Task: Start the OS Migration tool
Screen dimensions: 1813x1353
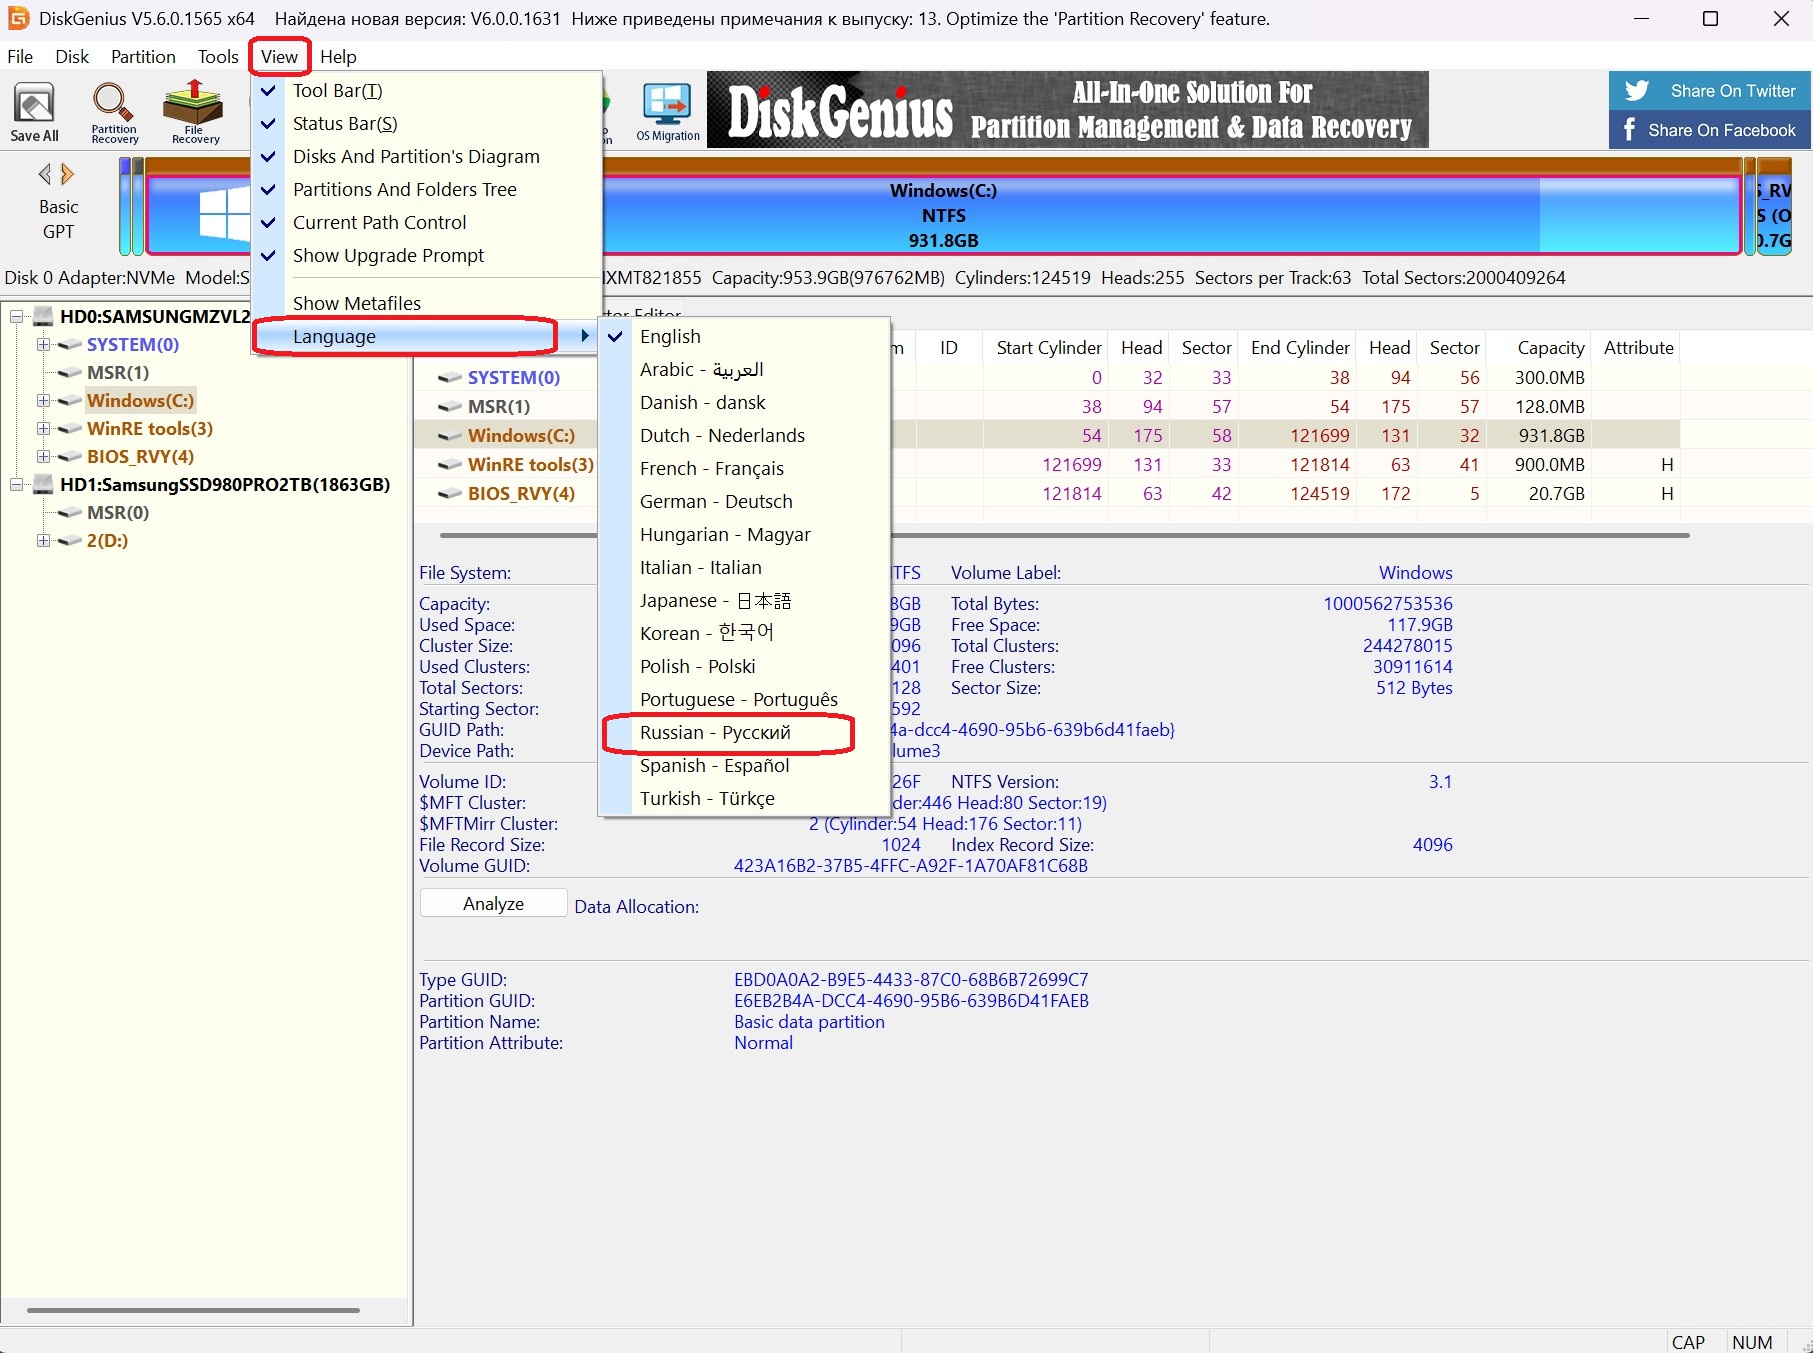Action: tap(667, 111)
